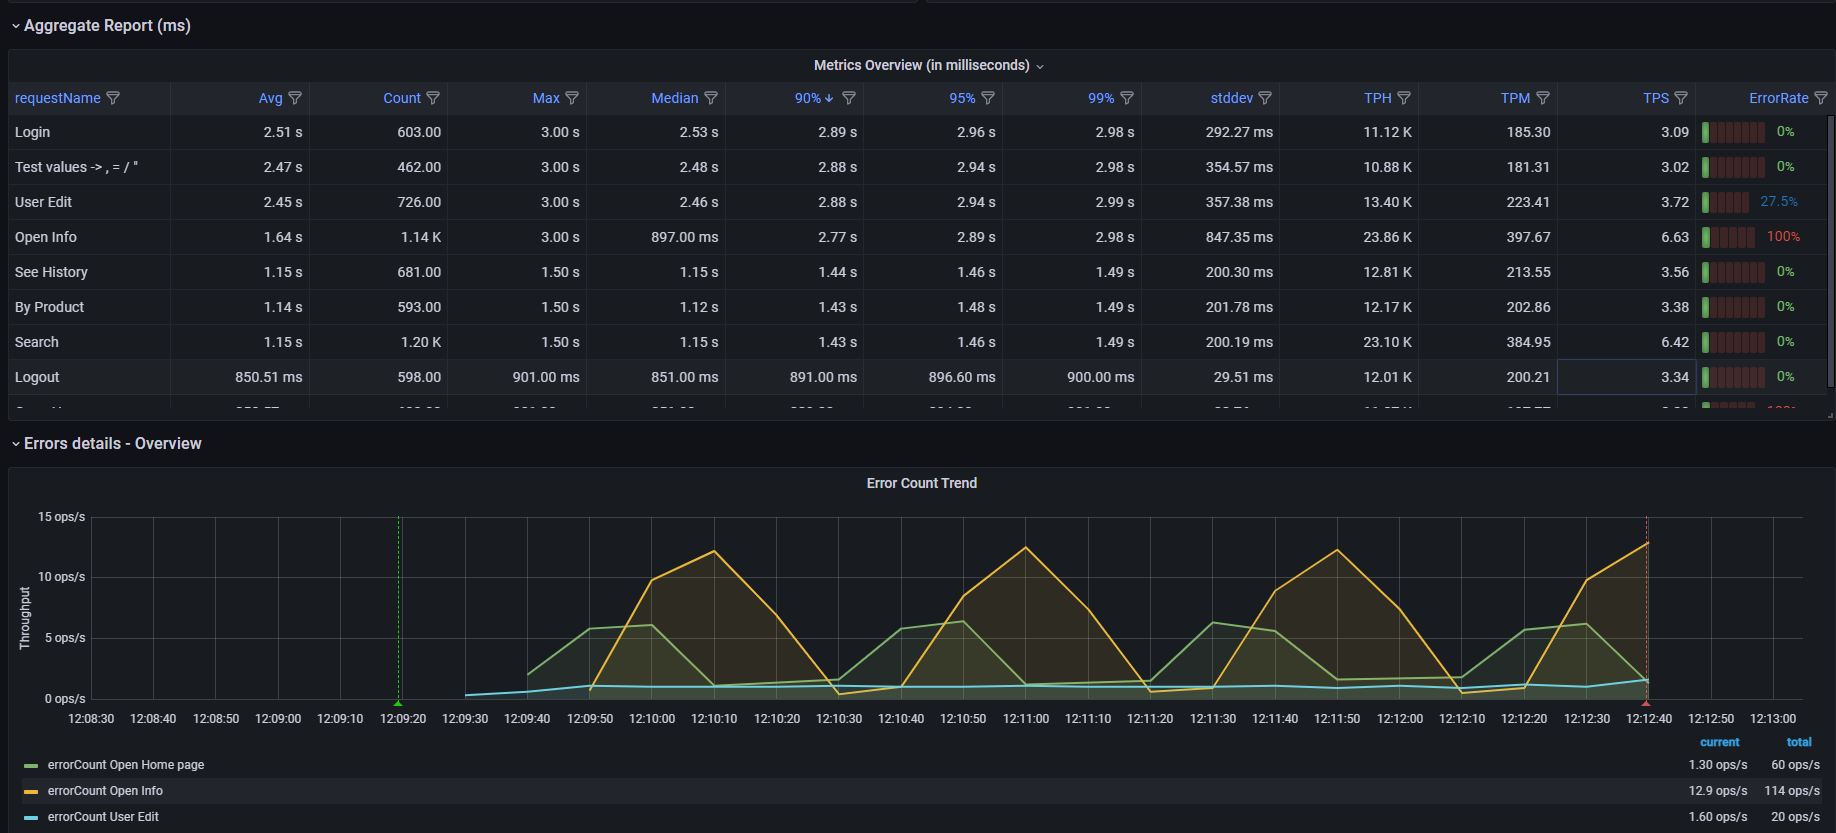Select the Login row name cell
Image resolution: width=1836 pixels, height=833 pixels.
(89, 132)
